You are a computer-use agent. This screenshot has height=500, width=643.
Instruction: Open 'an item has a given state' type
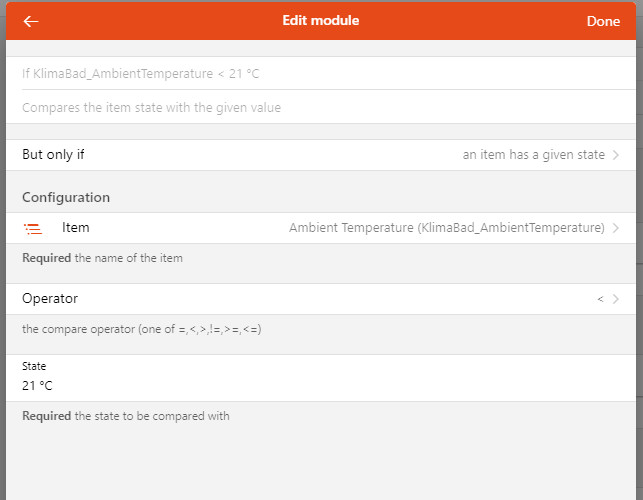pyautogui.click(x=534, y=155)
